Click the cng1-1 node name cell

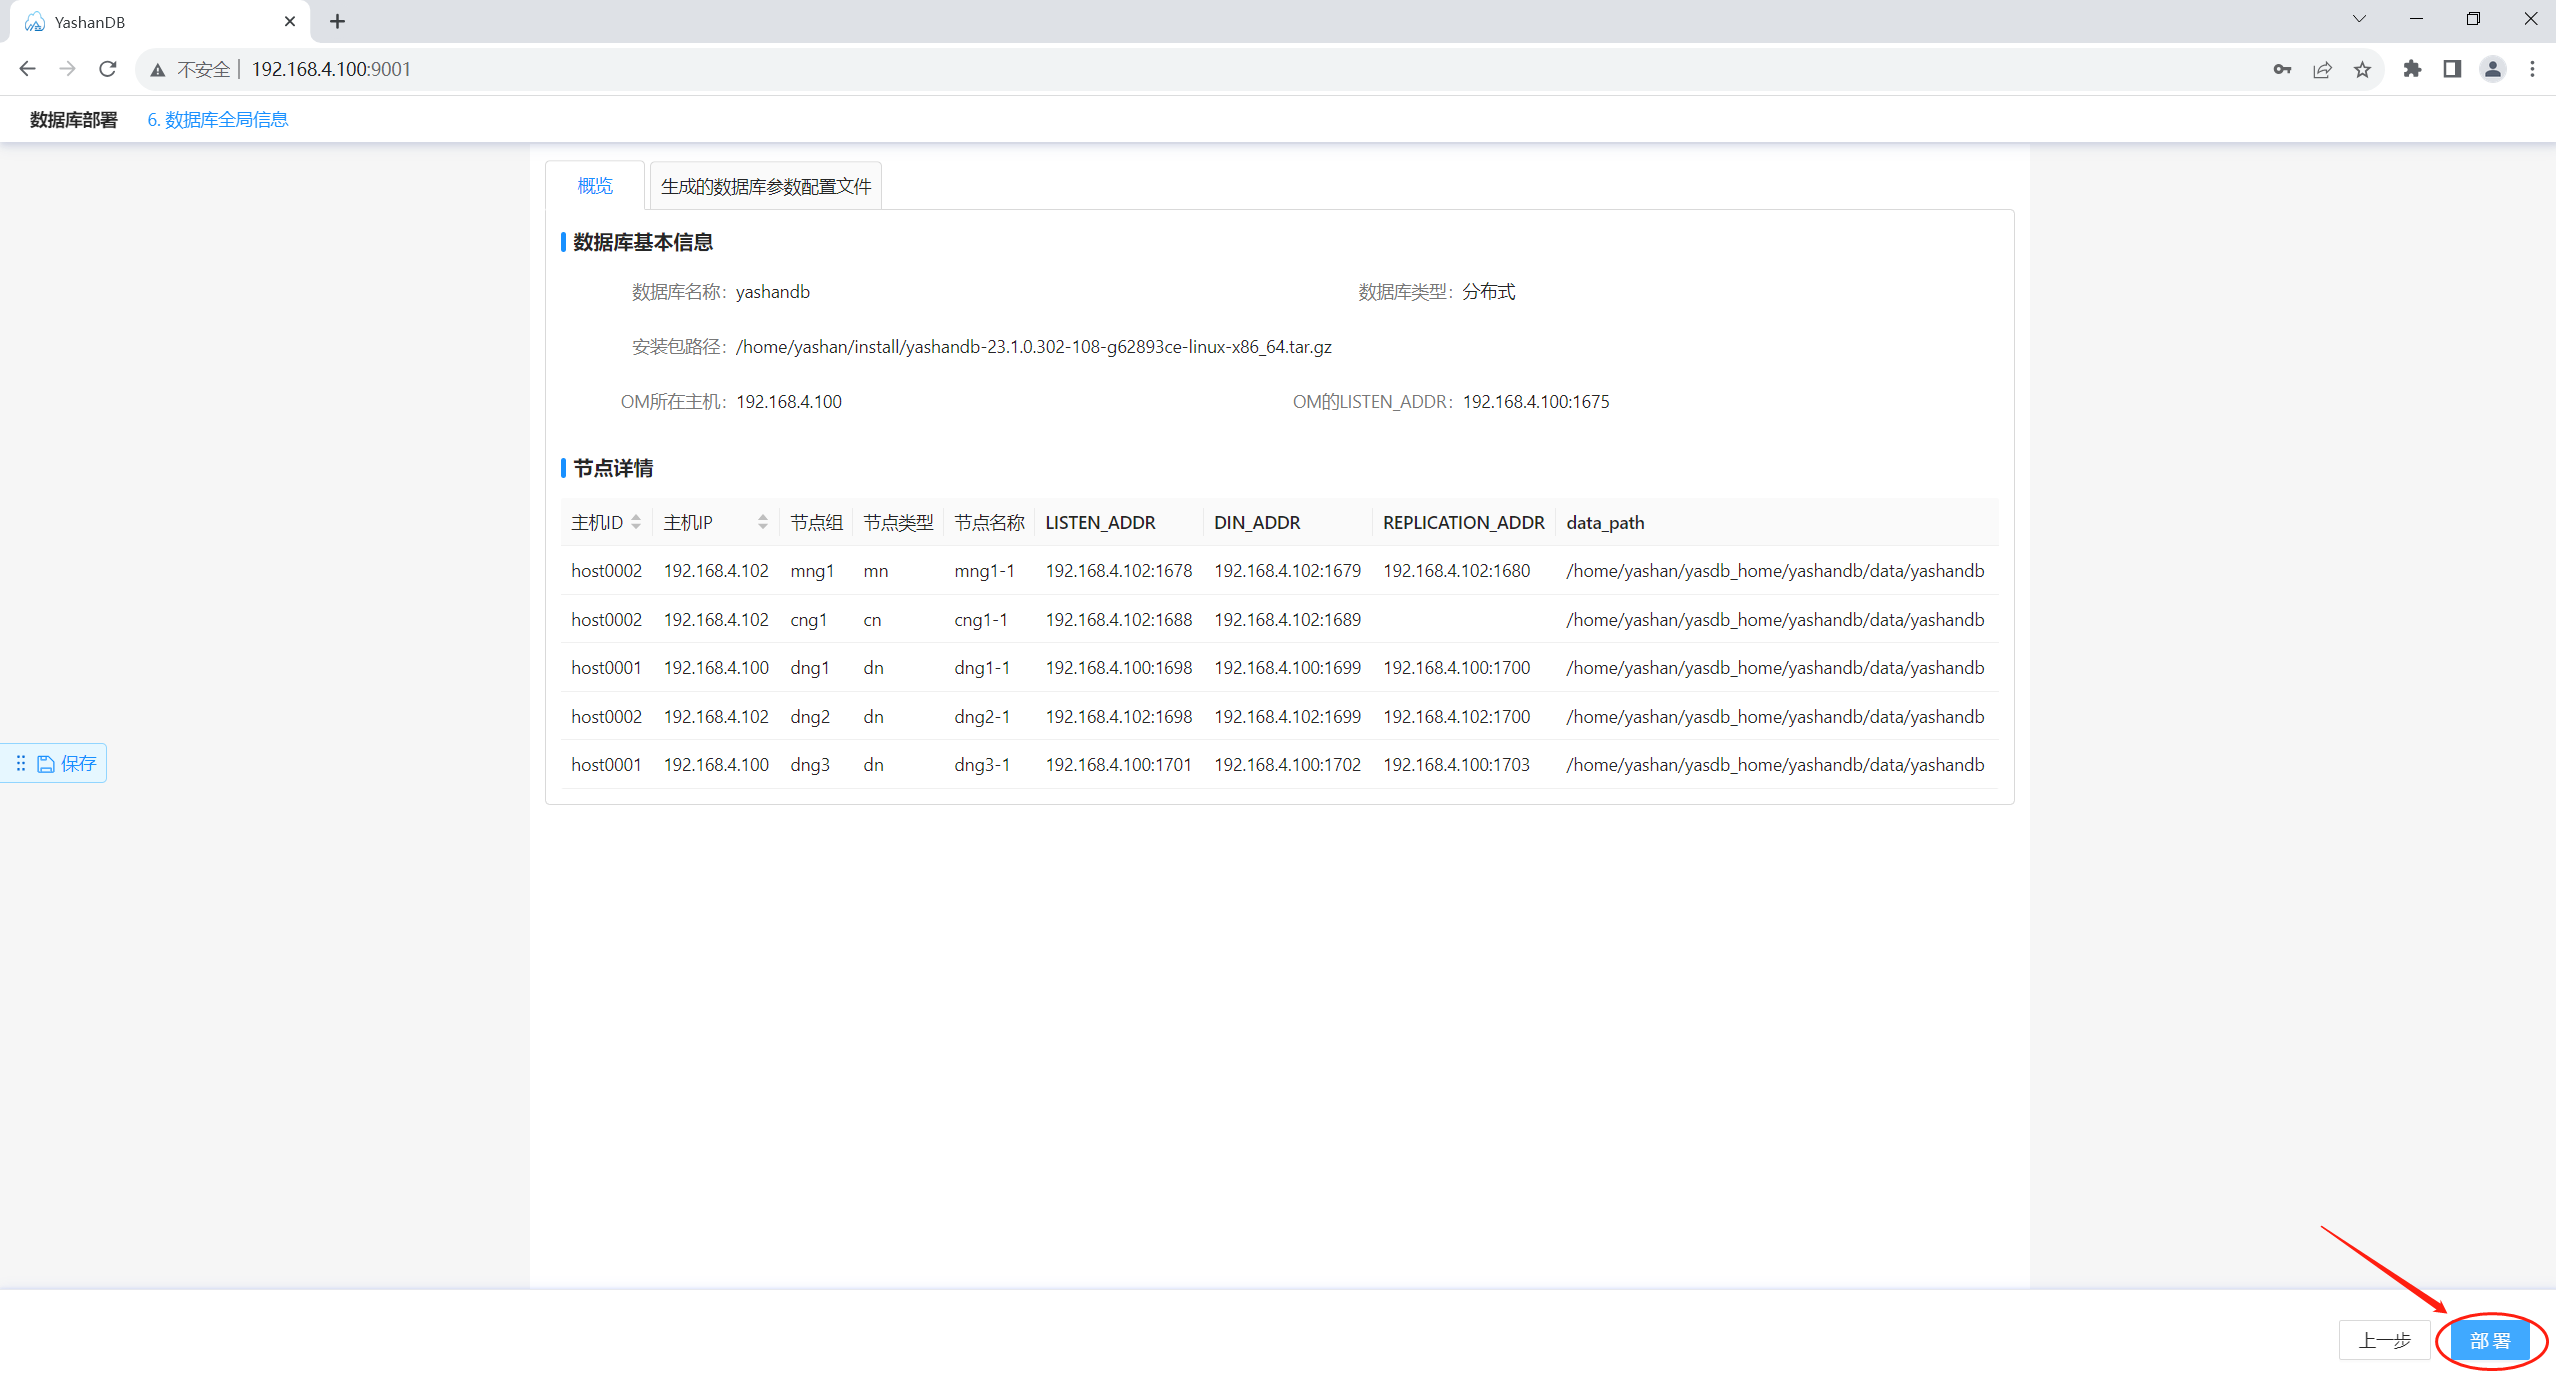[981, 620]
